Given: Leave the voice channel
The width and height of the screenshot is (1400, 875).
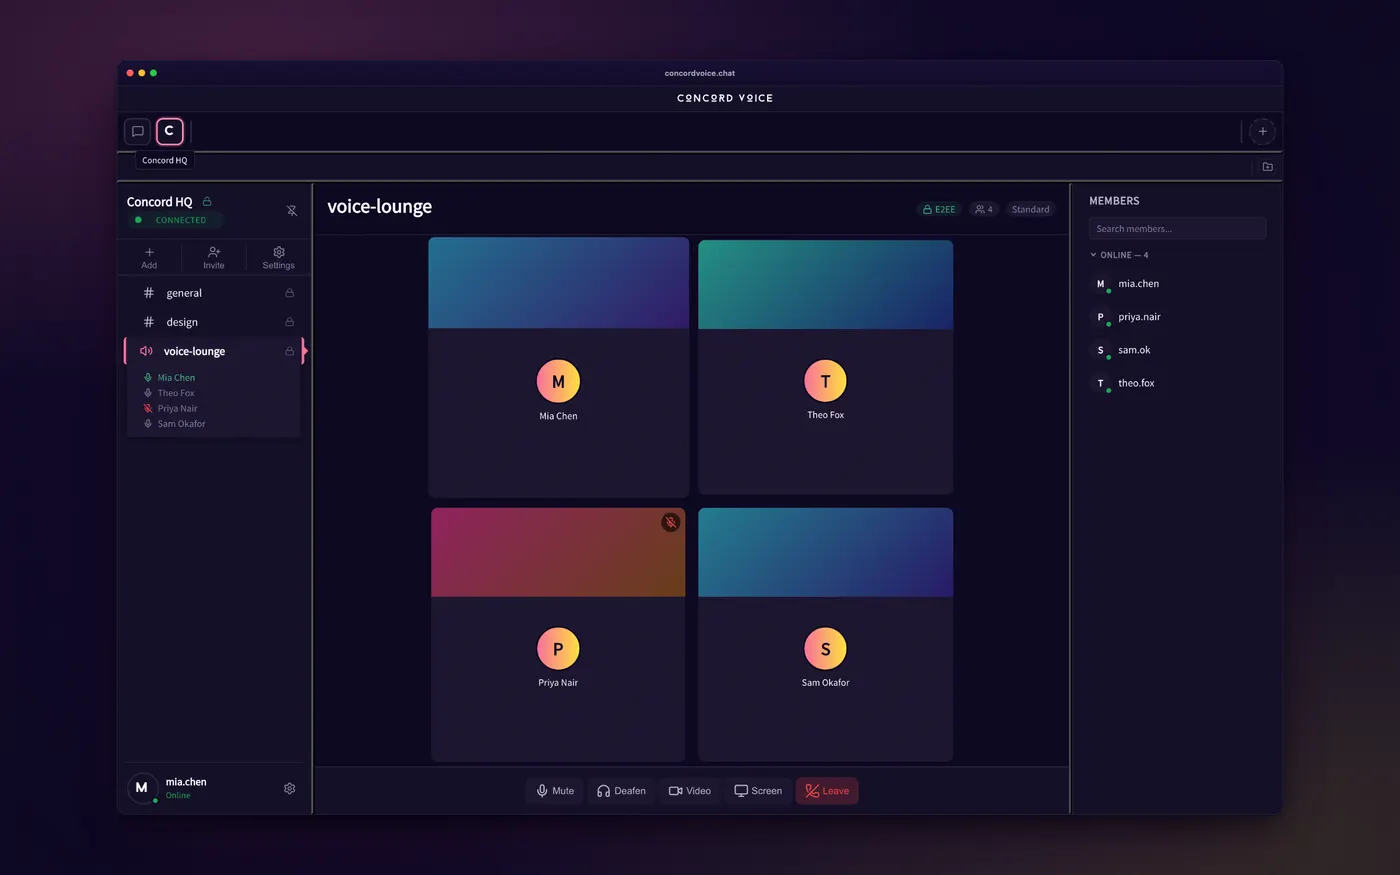Looking at the screenshot, I should click(x=827, y=791).
